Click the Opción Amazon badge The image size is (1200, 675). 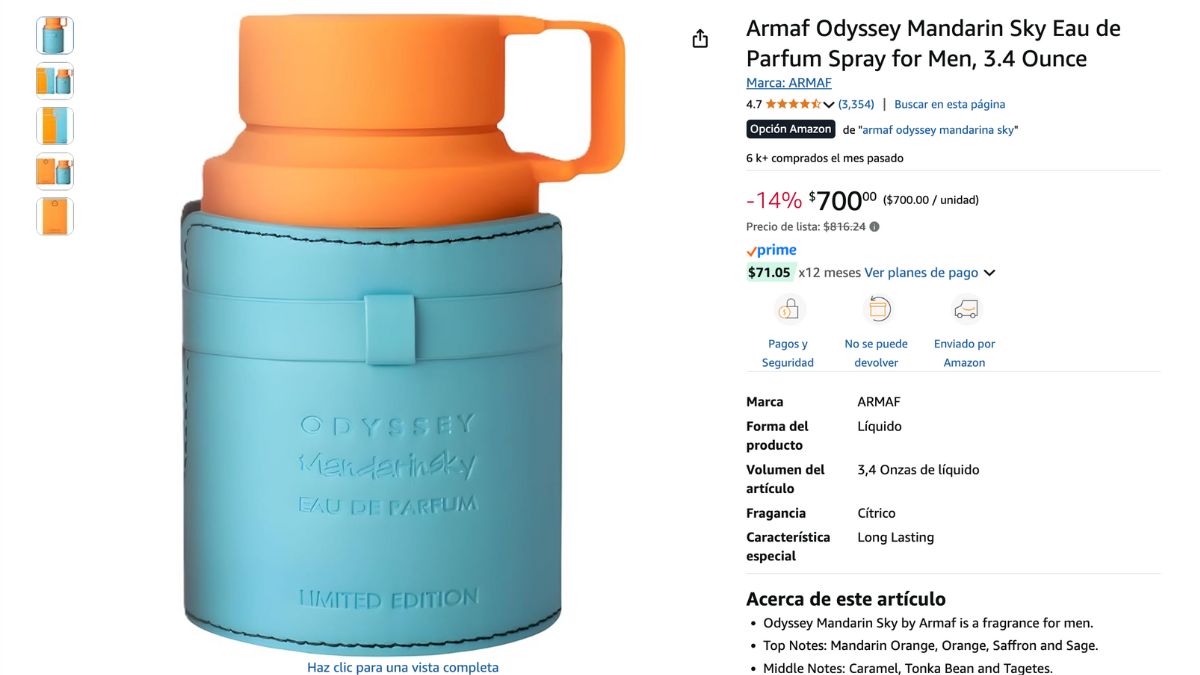(x=790, y=129)
